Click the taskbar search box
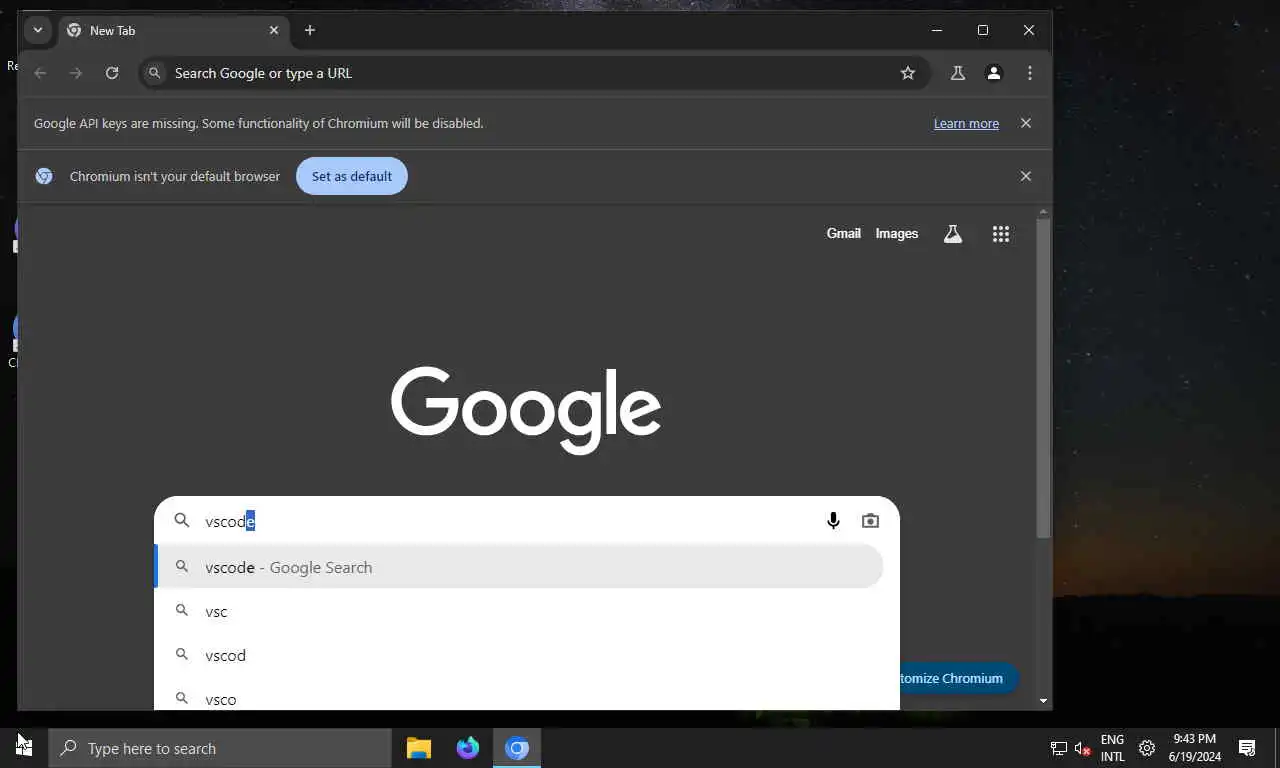 tap(220, 748)
